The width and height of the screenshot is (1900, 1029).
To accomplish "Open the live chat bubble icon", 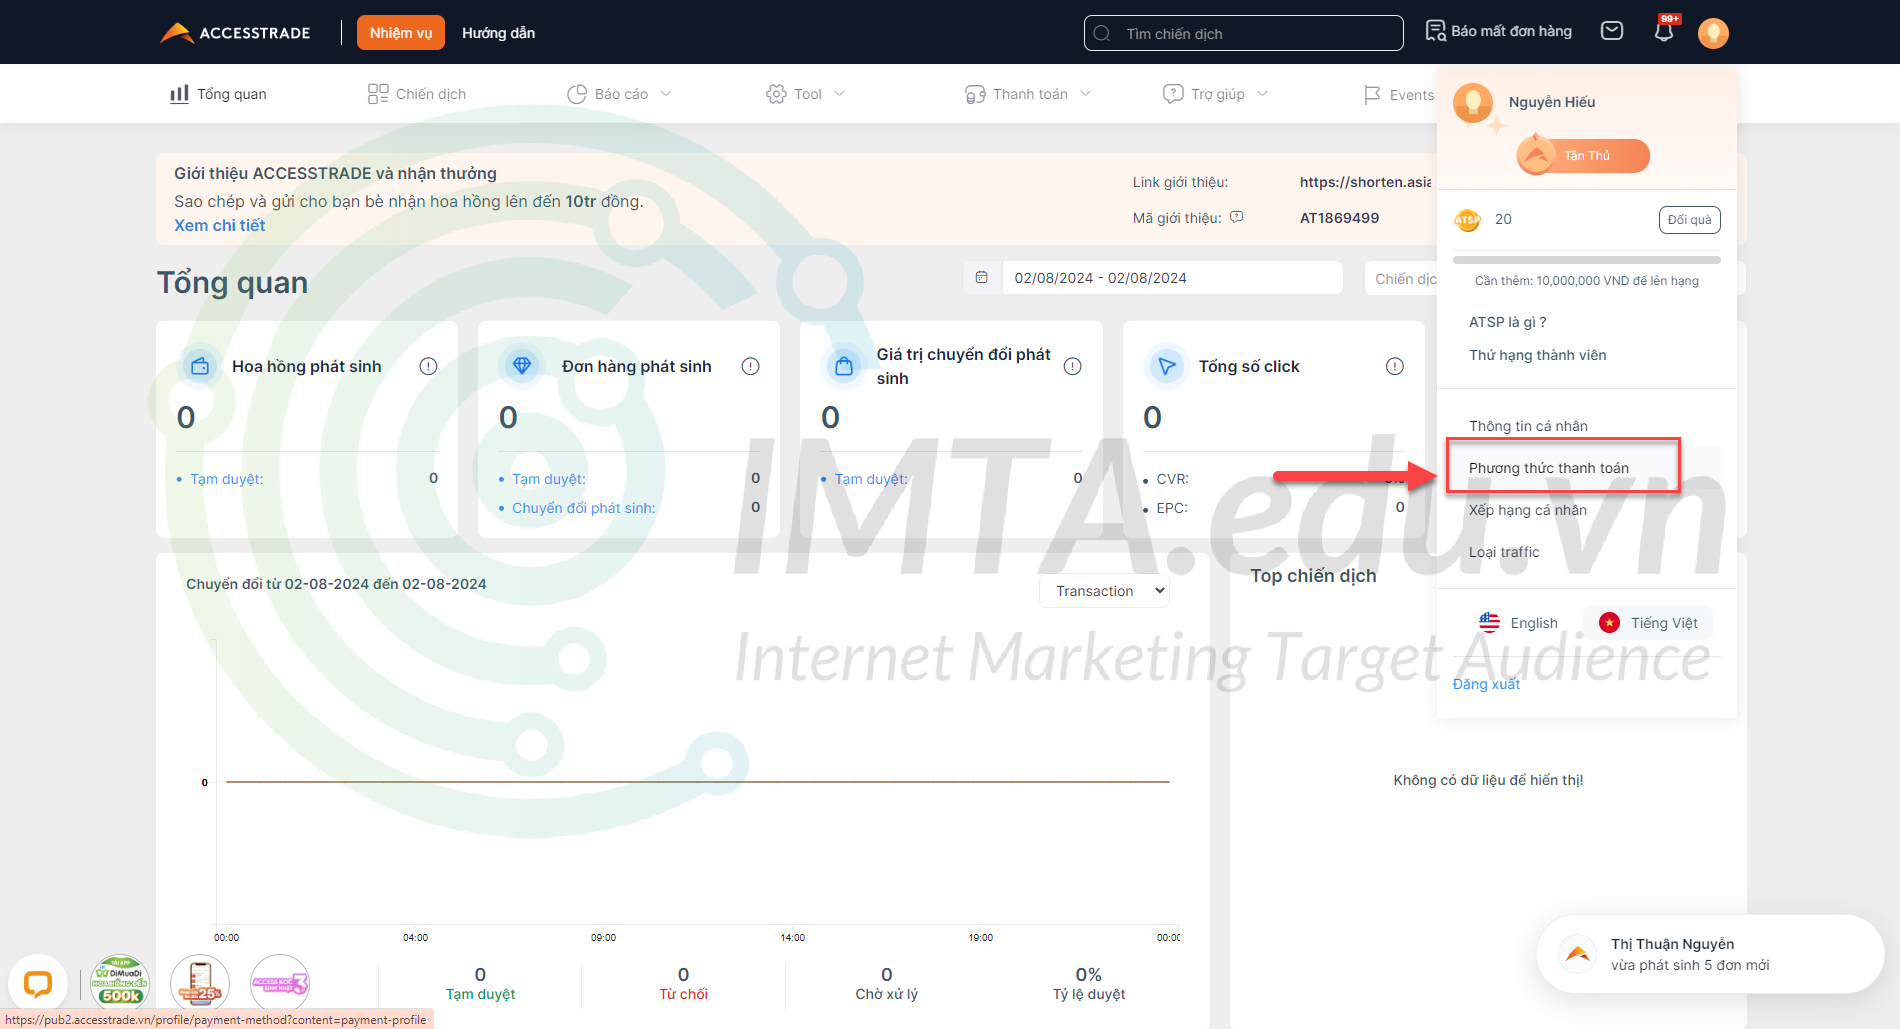I will click(38, 984).
